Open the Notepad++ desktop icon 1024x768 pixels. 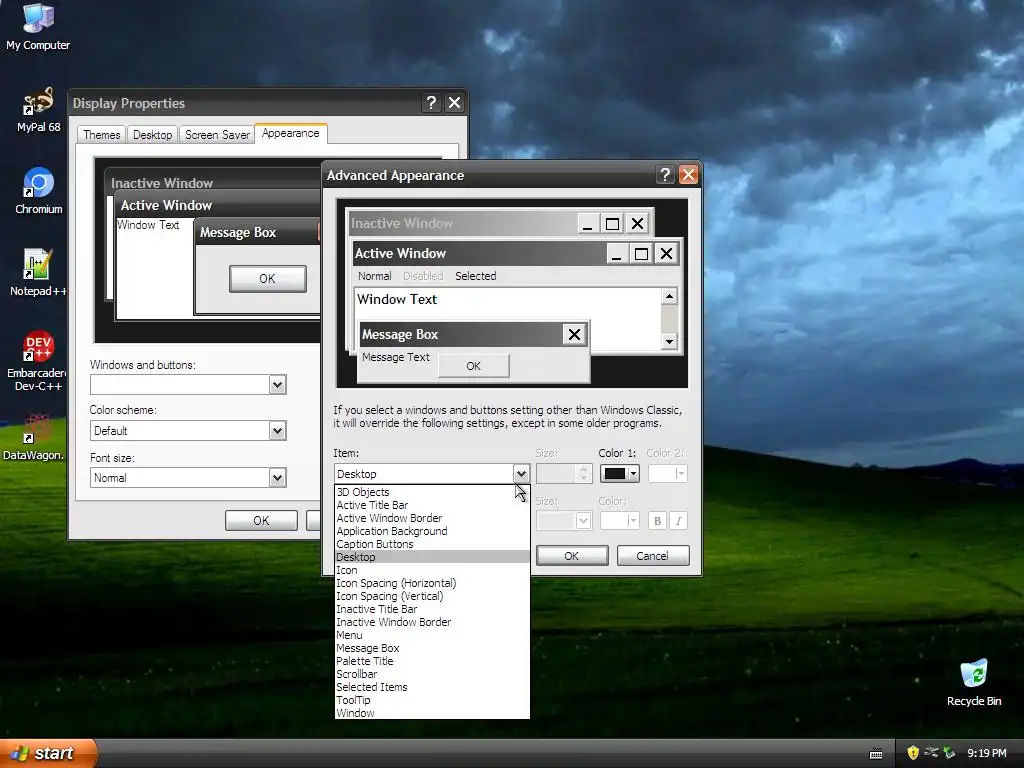pyautogui.click(x=38, y=272)
